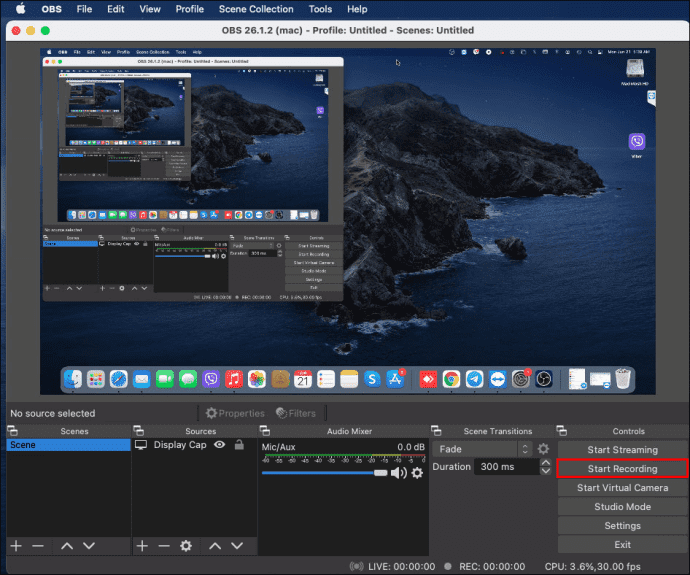Select the Scene item in Scenes list

click(69, 445)
